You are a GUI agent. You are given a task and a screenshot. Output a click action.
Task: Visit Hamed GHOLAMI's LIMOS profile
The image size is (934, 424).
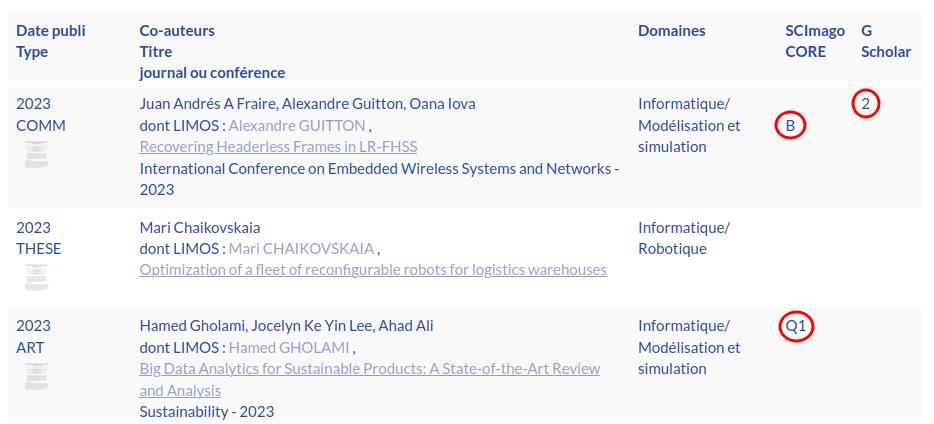click(289, 348)
